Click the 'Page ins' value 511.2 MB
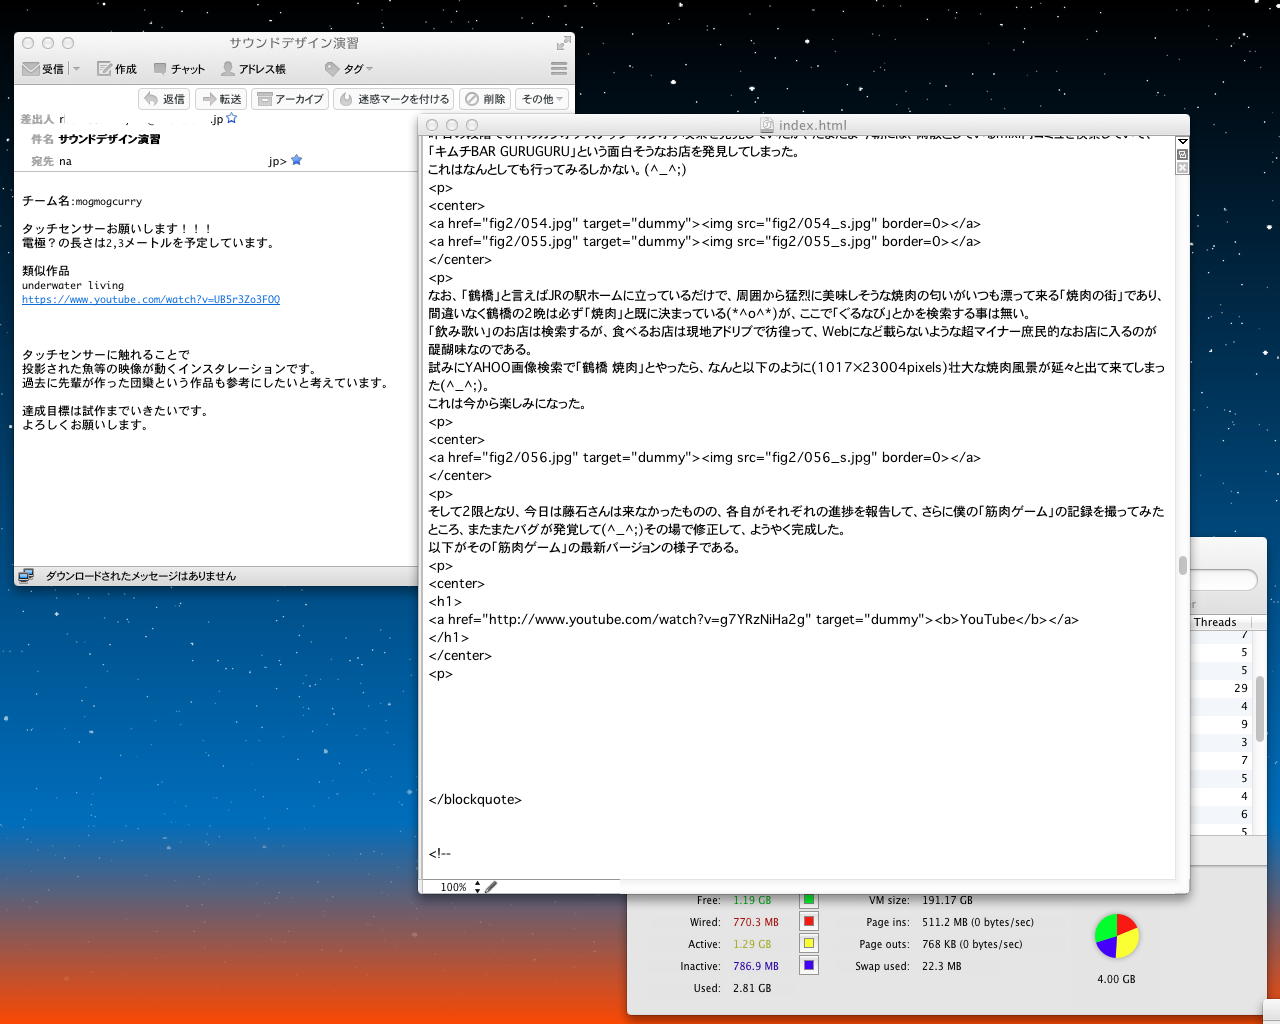The image size is (1280, 1024). click(x=978, y=922)
